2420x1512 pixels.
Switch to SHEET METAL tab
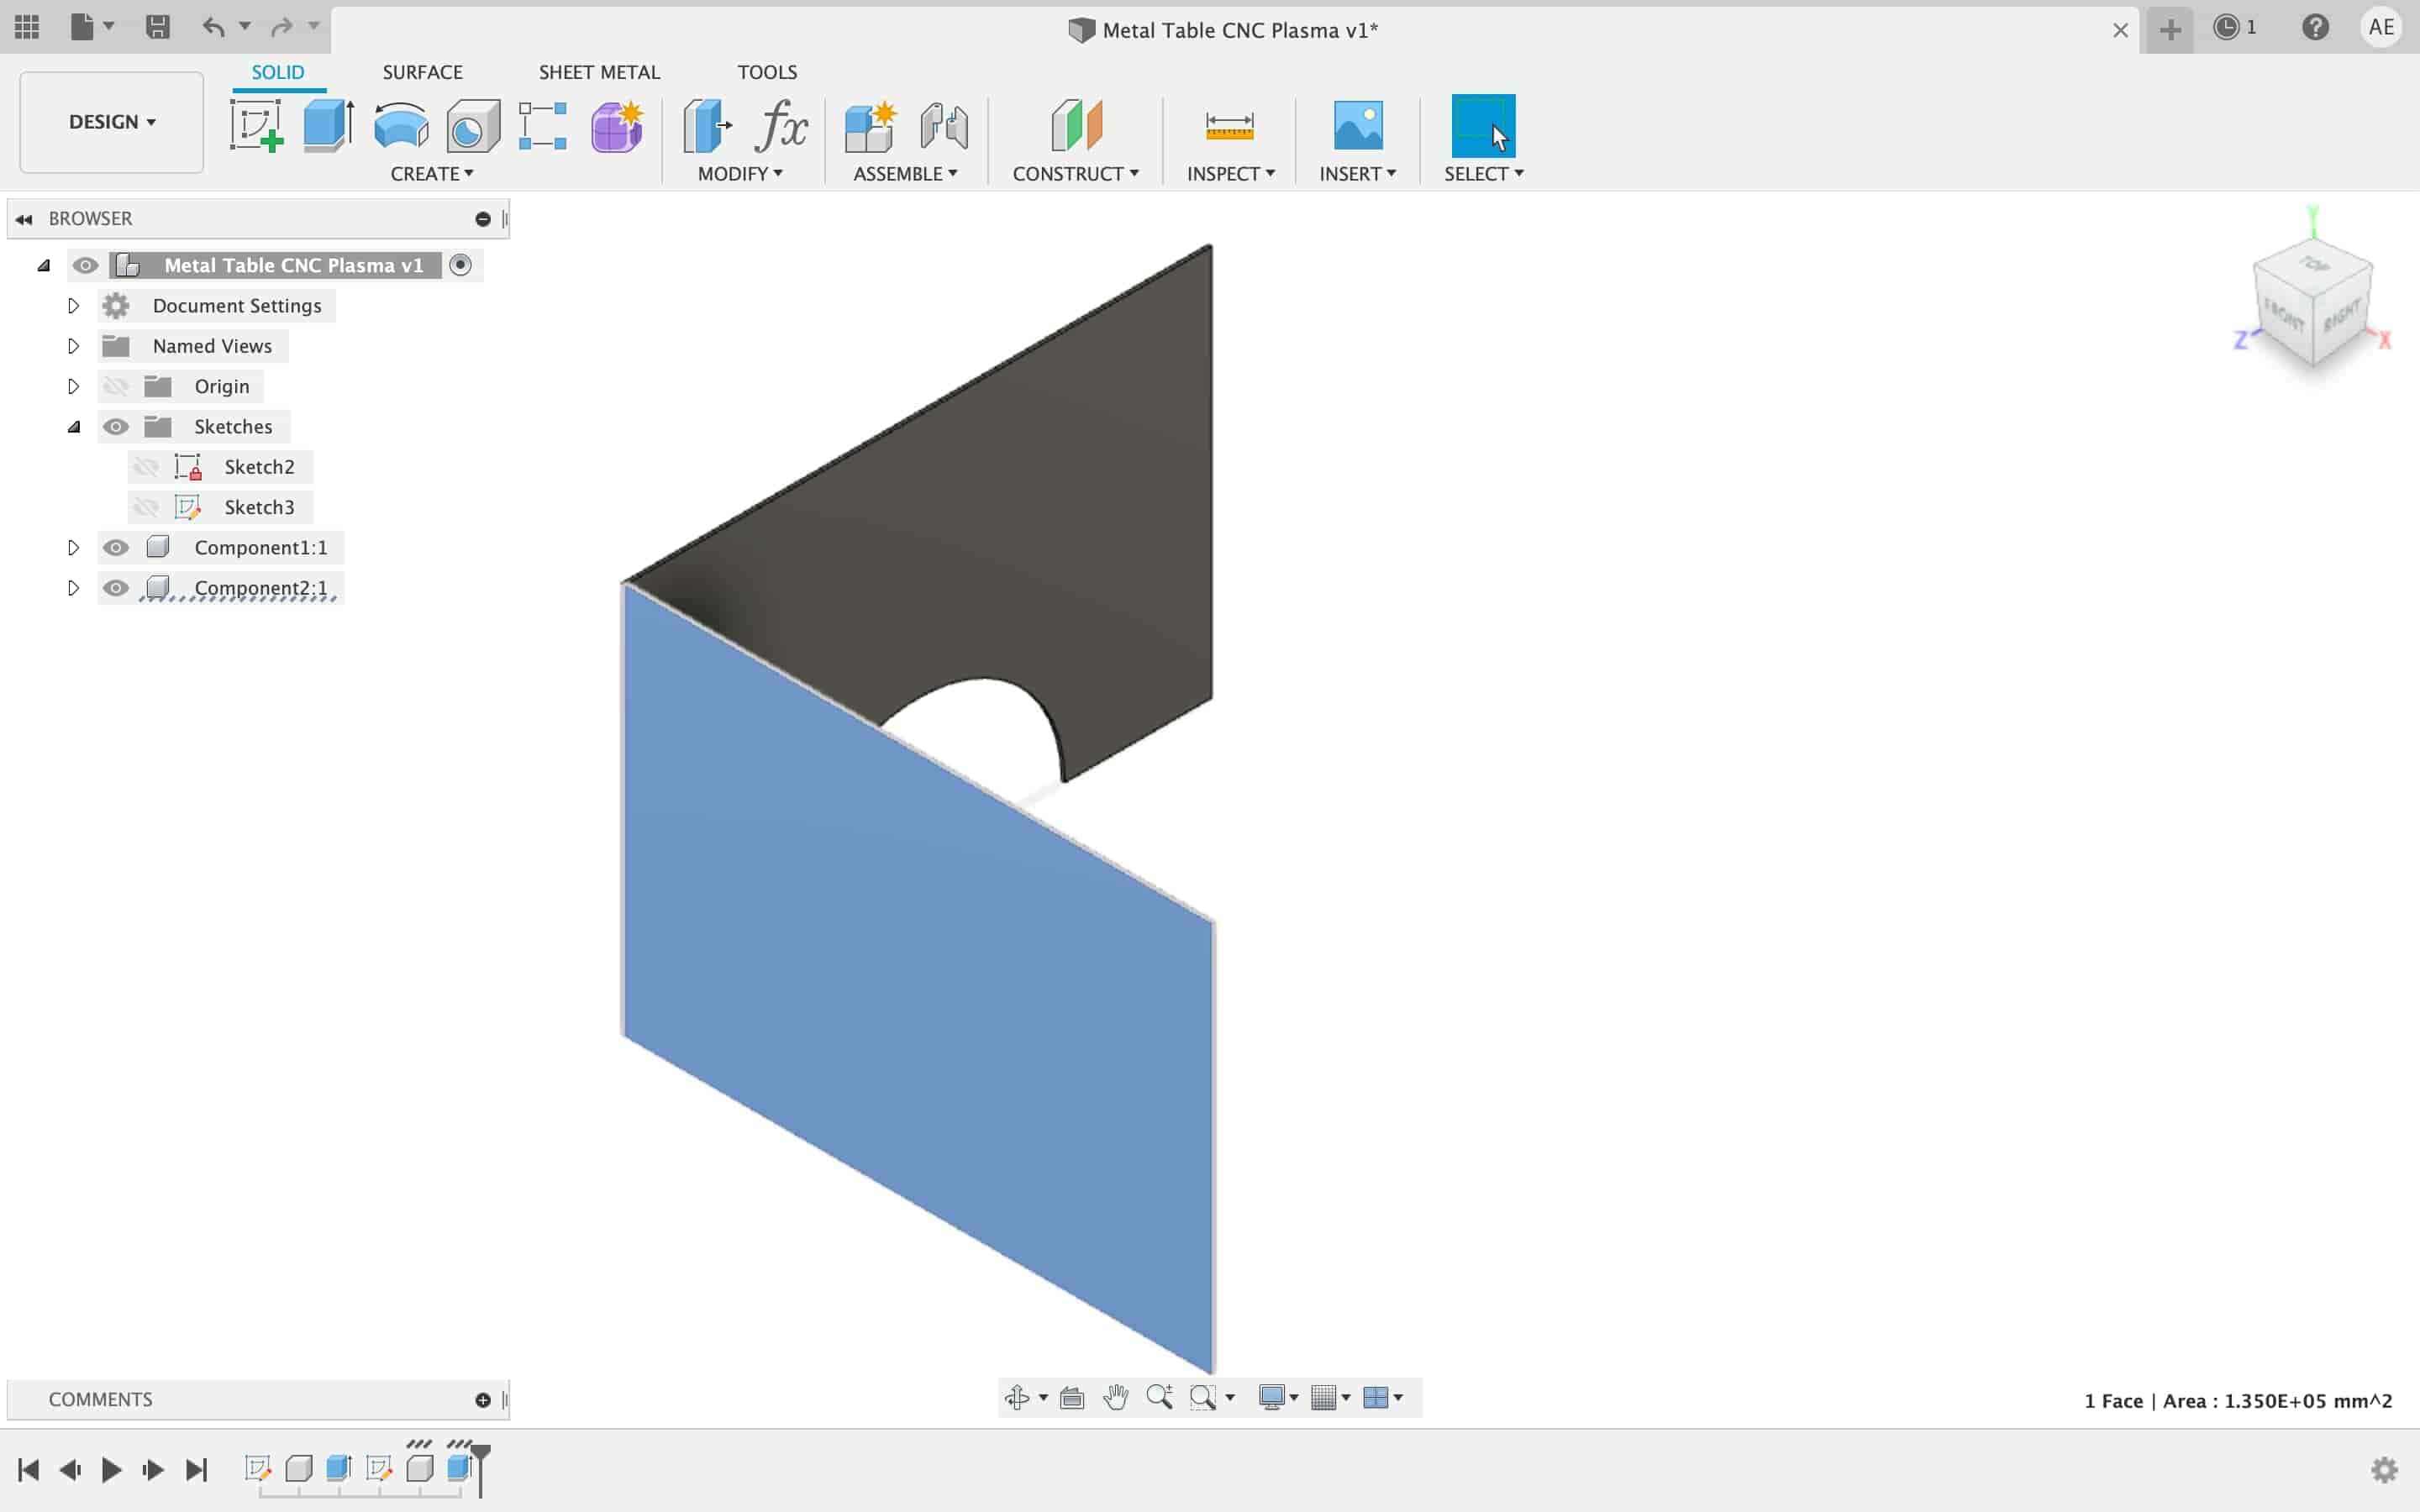pos(599,71)
